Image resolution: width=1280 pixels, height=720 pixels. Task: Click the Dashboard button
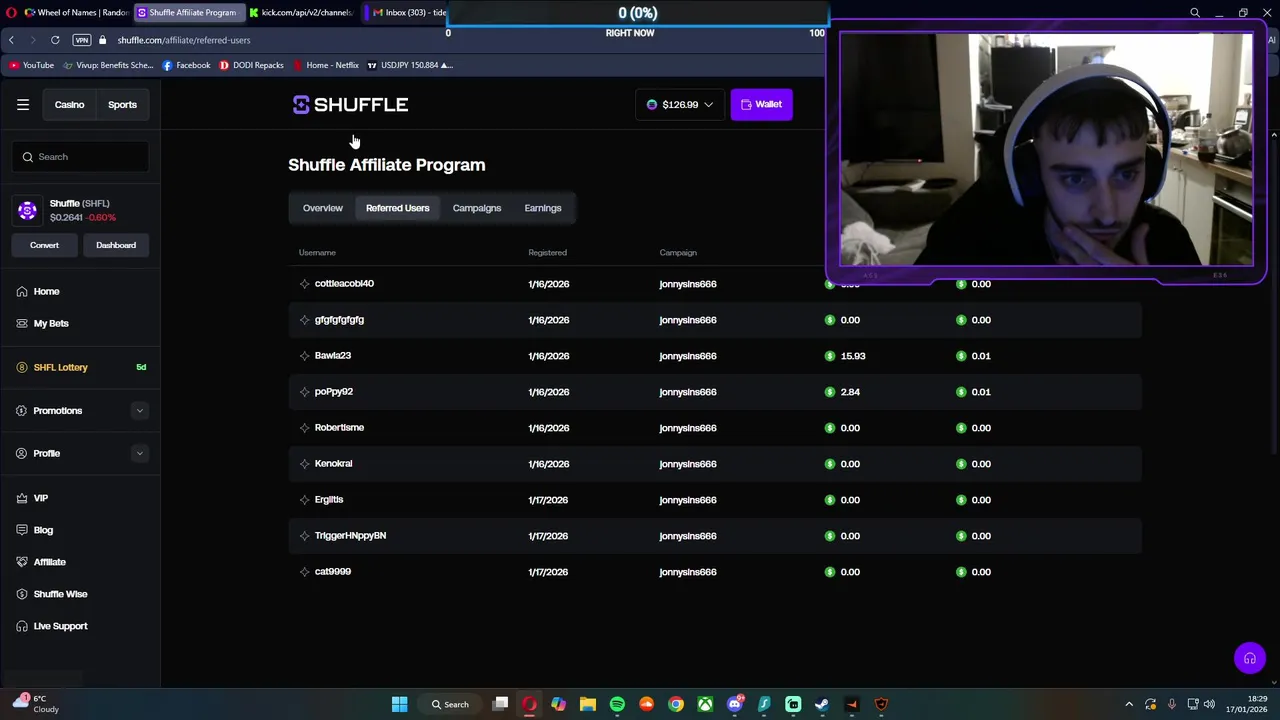pyautogui.click(x=116, y=245)
